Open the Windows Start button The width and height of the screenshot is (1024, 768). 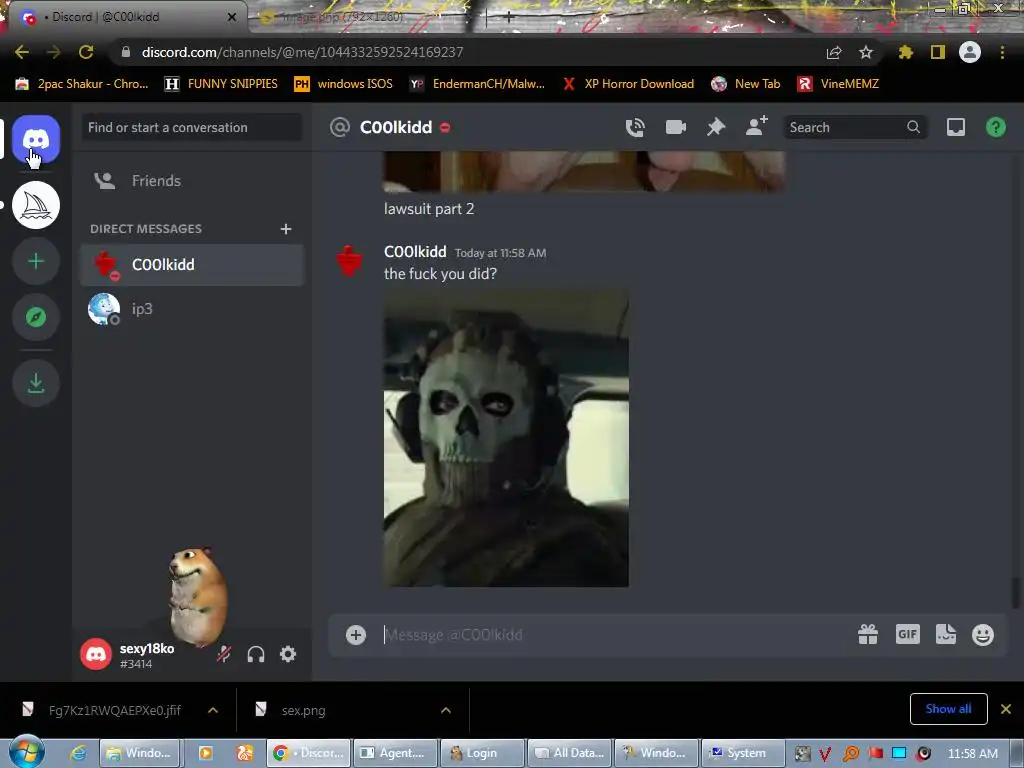(26, 752)
